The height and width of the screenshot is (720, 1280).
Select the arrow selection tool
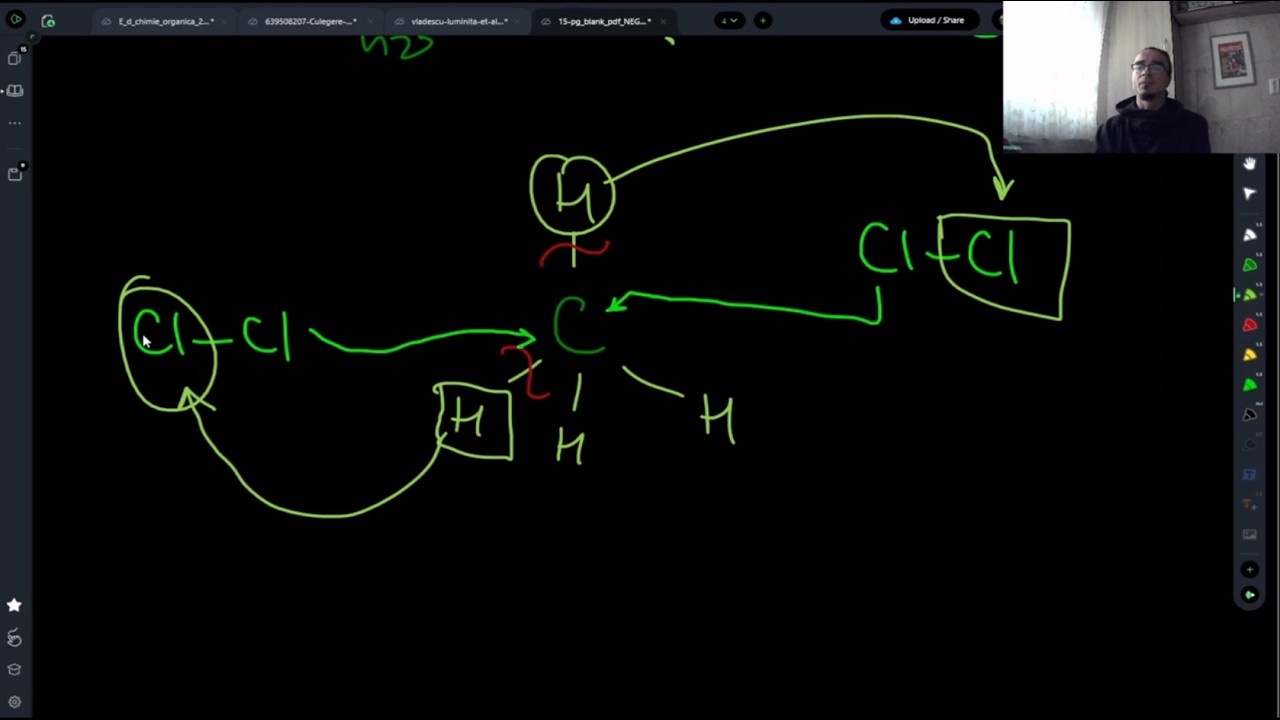click(x=1249, y=193)
